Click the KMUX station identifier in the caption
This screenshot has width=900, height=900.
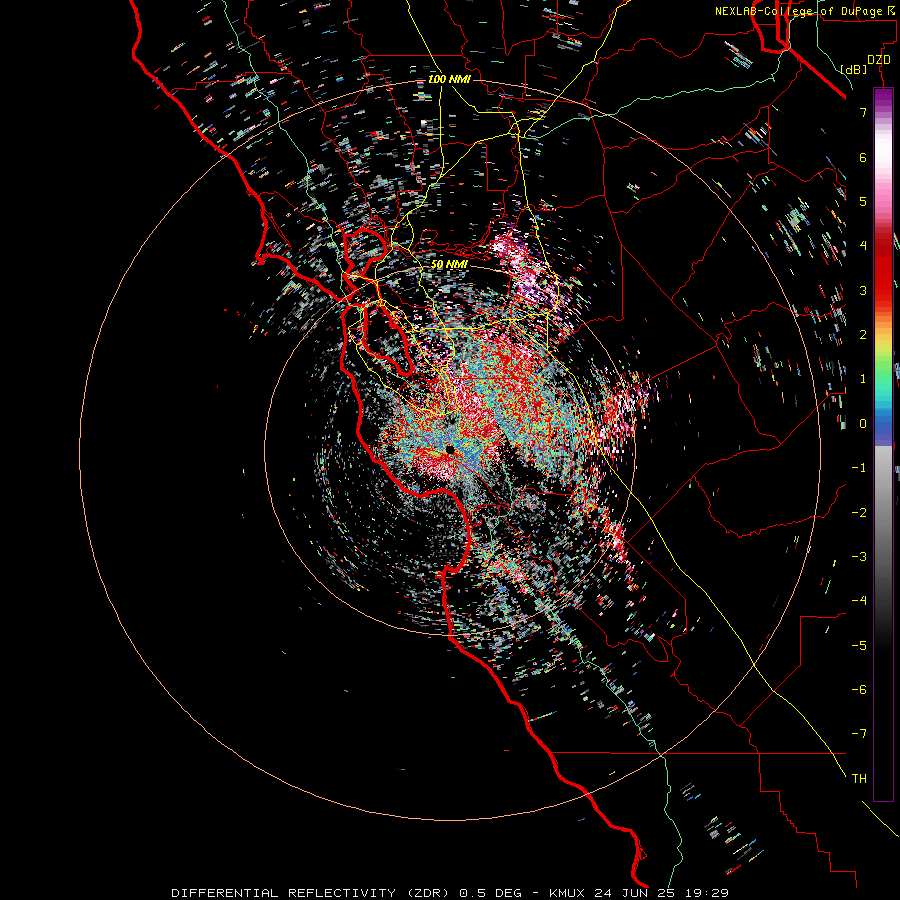(x=566, y=893)
